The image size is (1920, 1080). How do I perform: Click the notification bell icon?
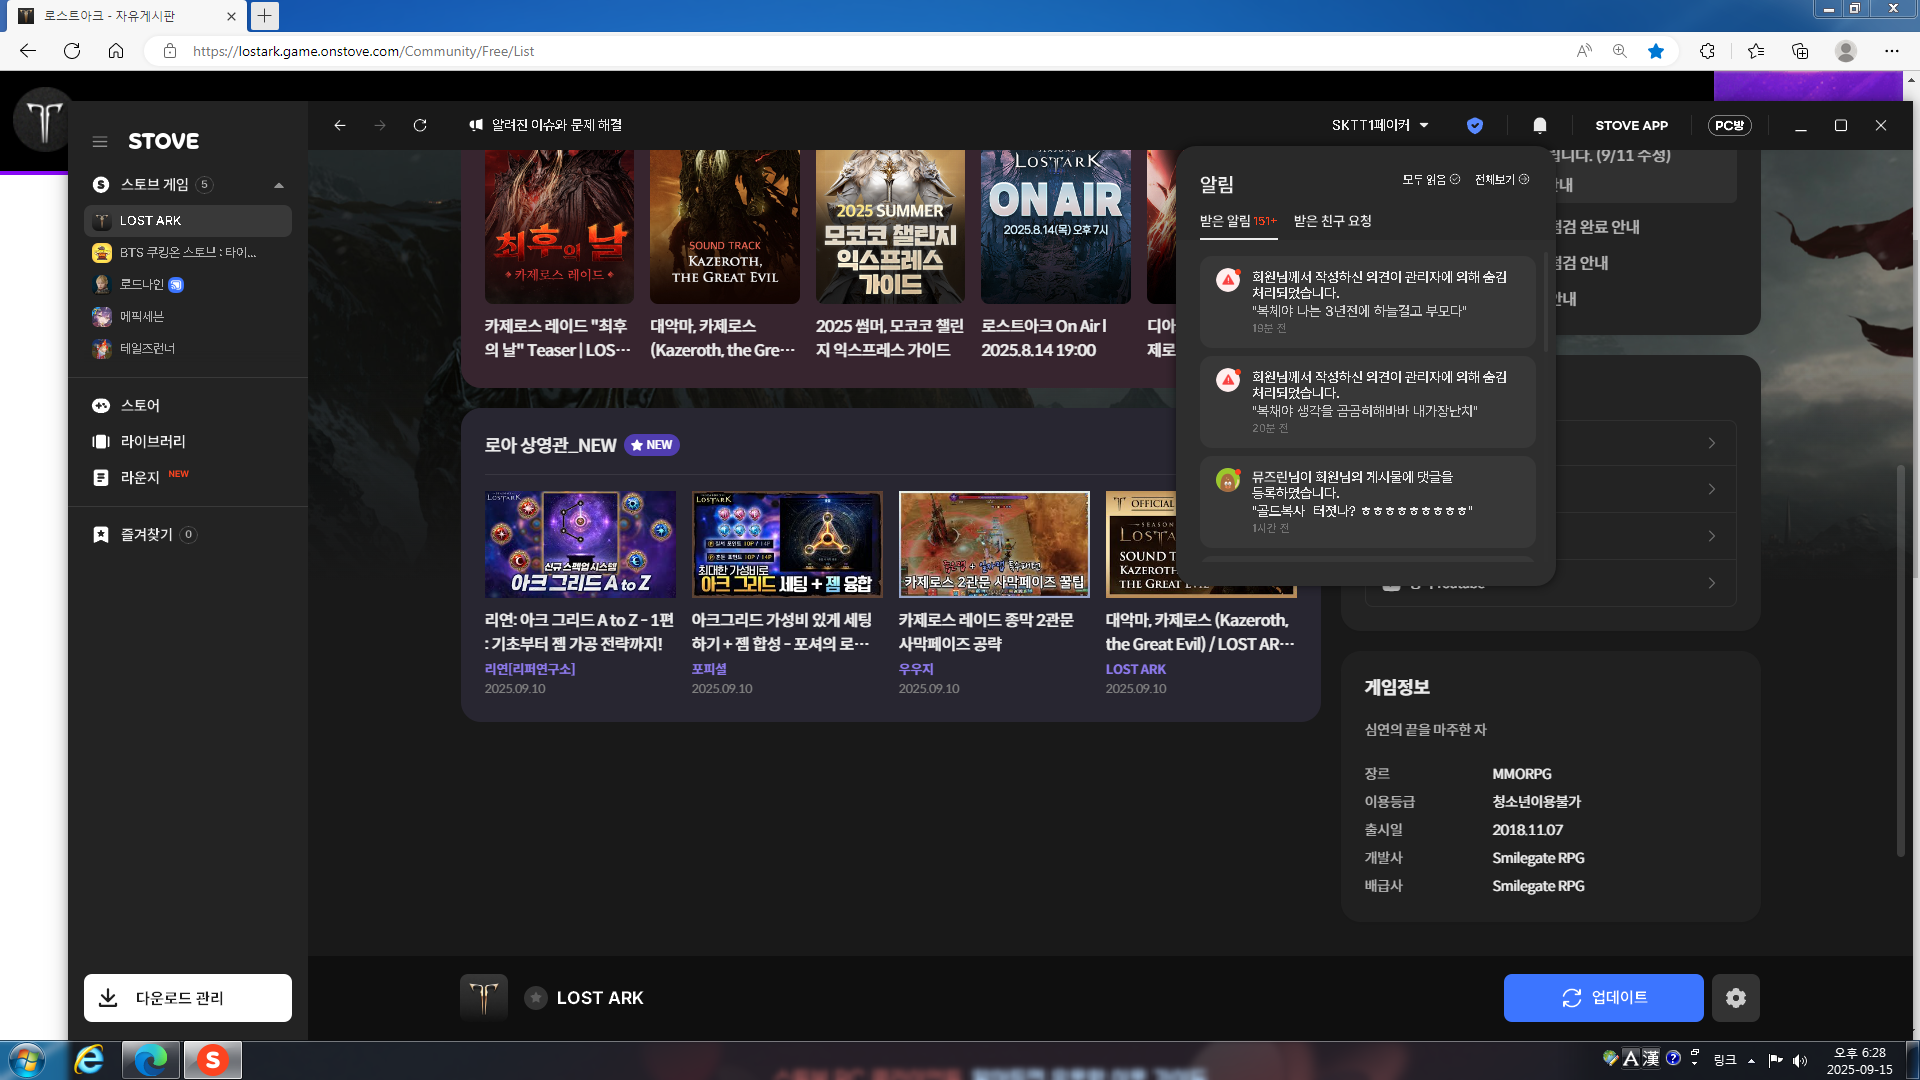1539,125
